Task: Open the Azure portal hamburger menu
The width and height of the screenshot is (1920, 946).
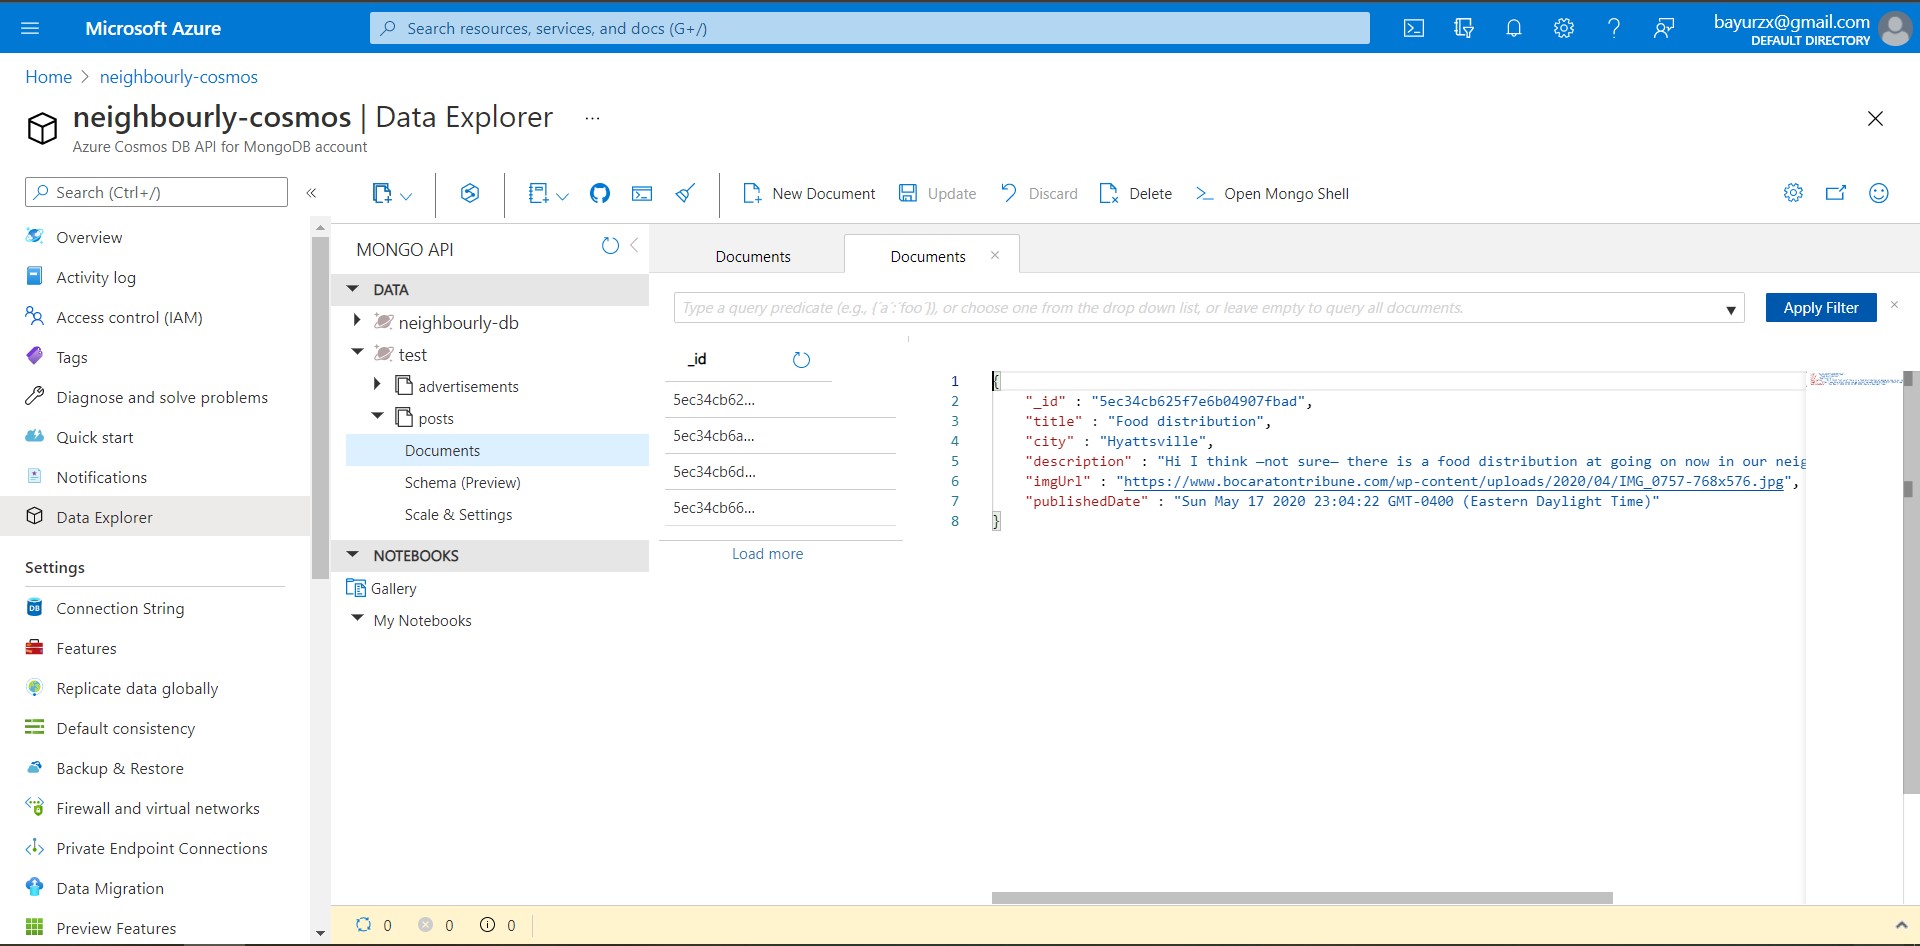Action: [x=30, y=28]
